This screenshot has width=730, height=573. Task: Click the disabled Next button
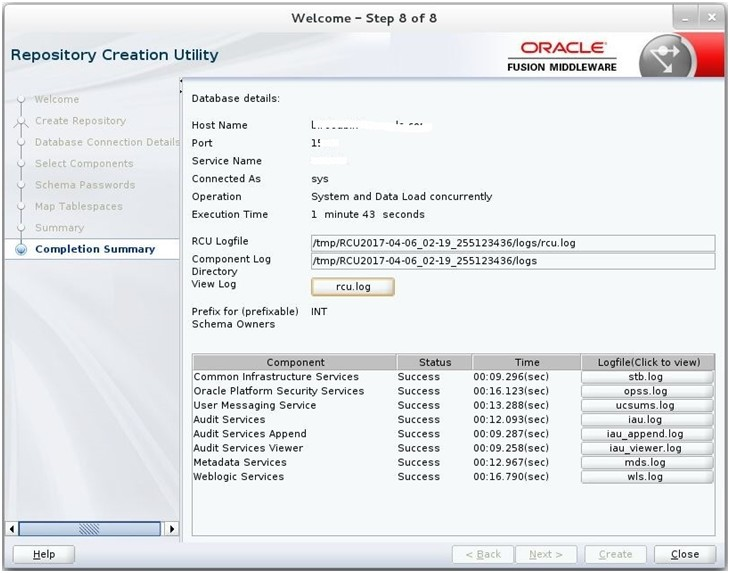pyautogui.click(x=546, y=554)
